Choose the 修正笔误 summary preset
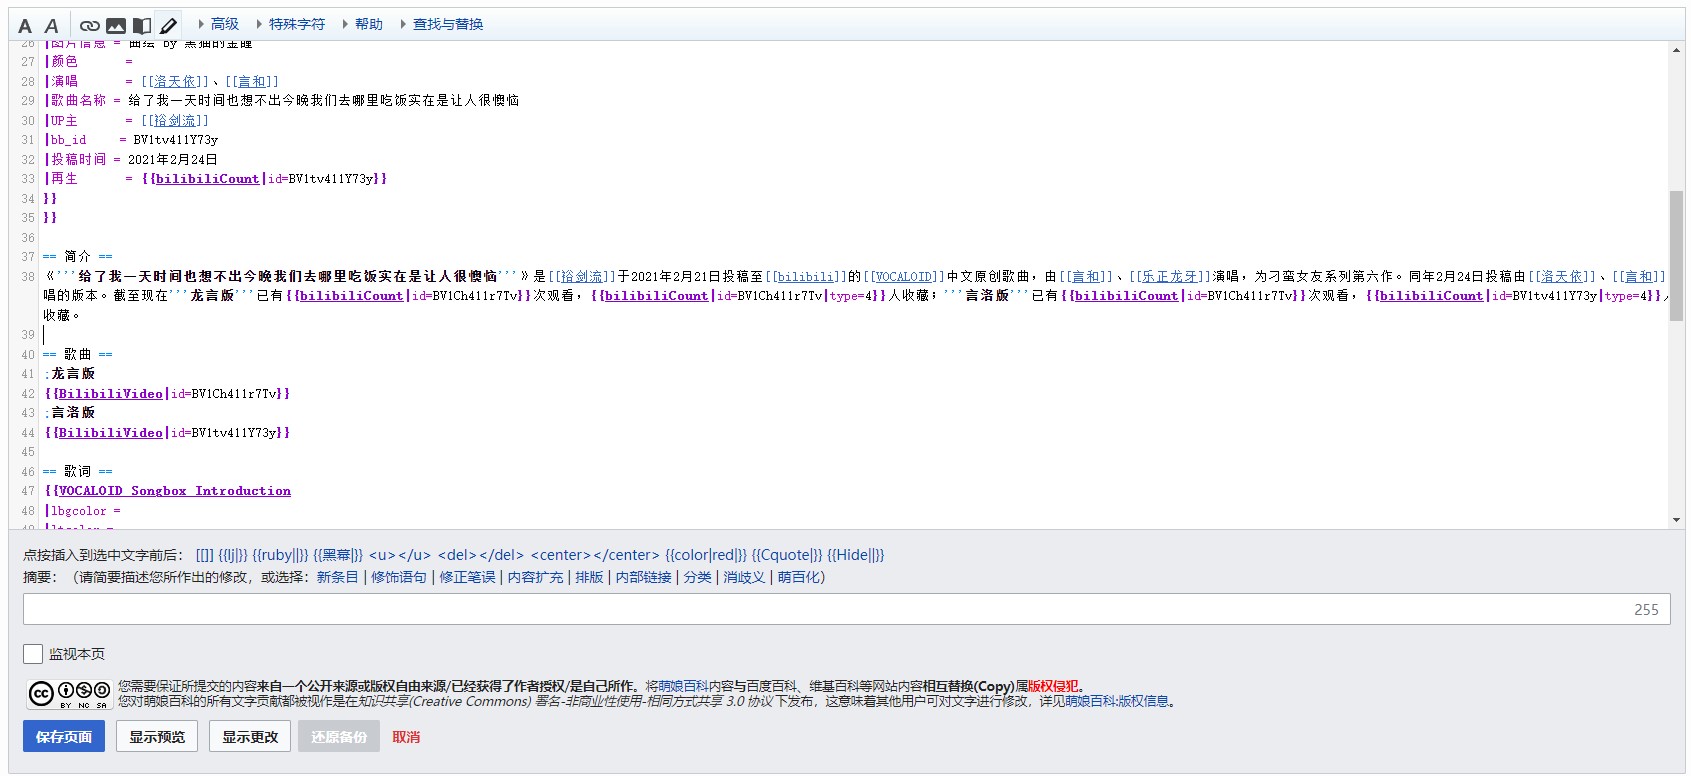Screen dimensions: 1691x776 467,577
